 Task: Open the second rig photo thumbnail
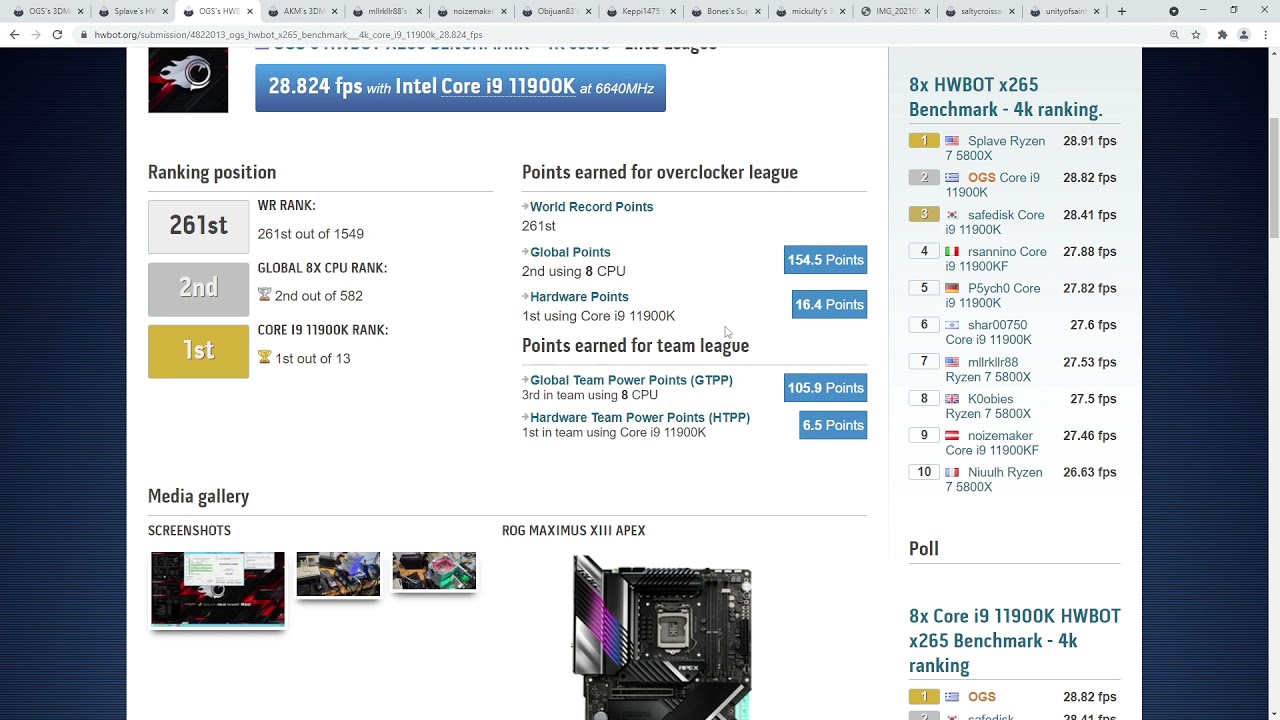pos(338,573)
